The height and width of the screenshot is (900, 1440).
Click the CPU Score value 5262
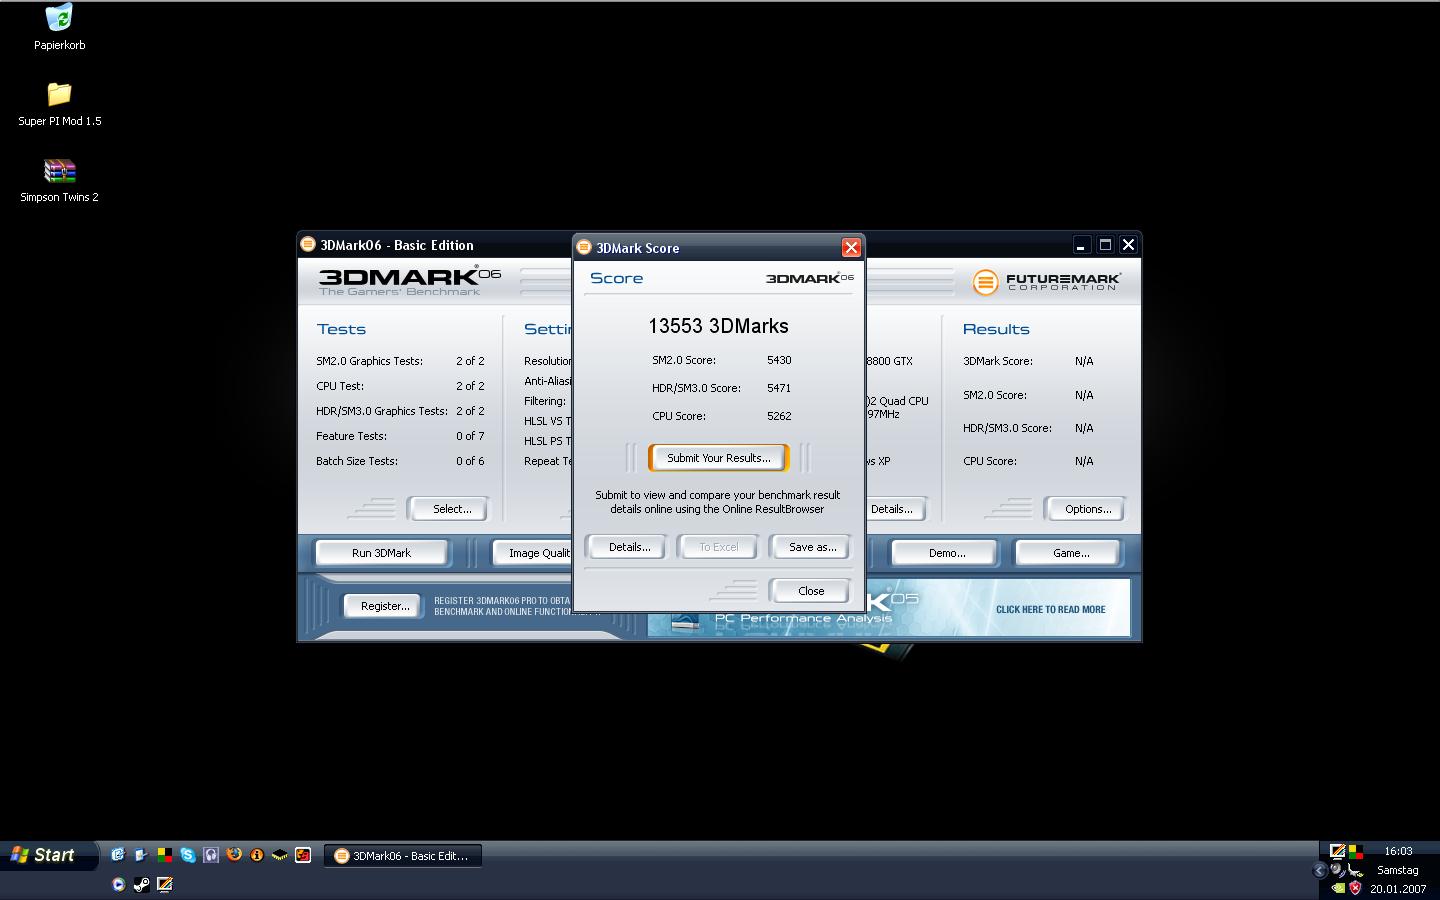click(x=779, y=416)
